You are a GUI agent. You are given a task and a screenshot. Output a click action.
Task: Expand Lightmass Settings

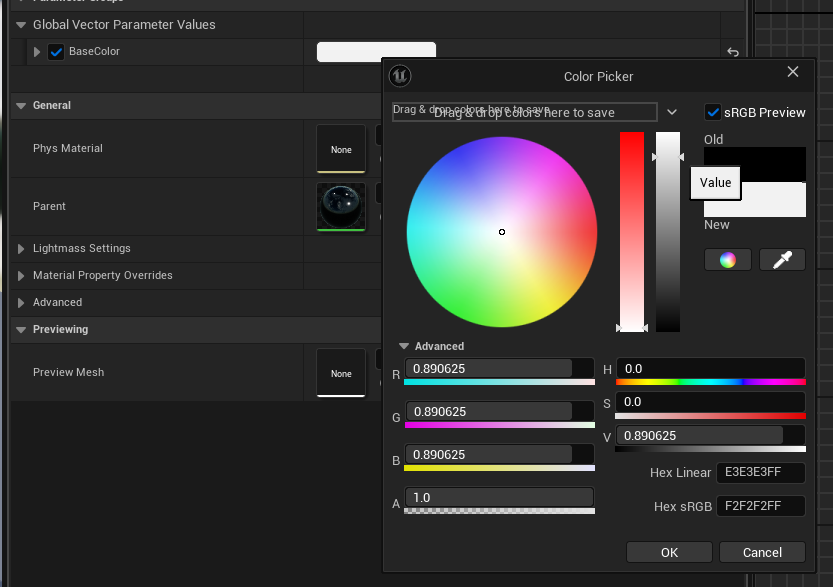tap(21, 249)
